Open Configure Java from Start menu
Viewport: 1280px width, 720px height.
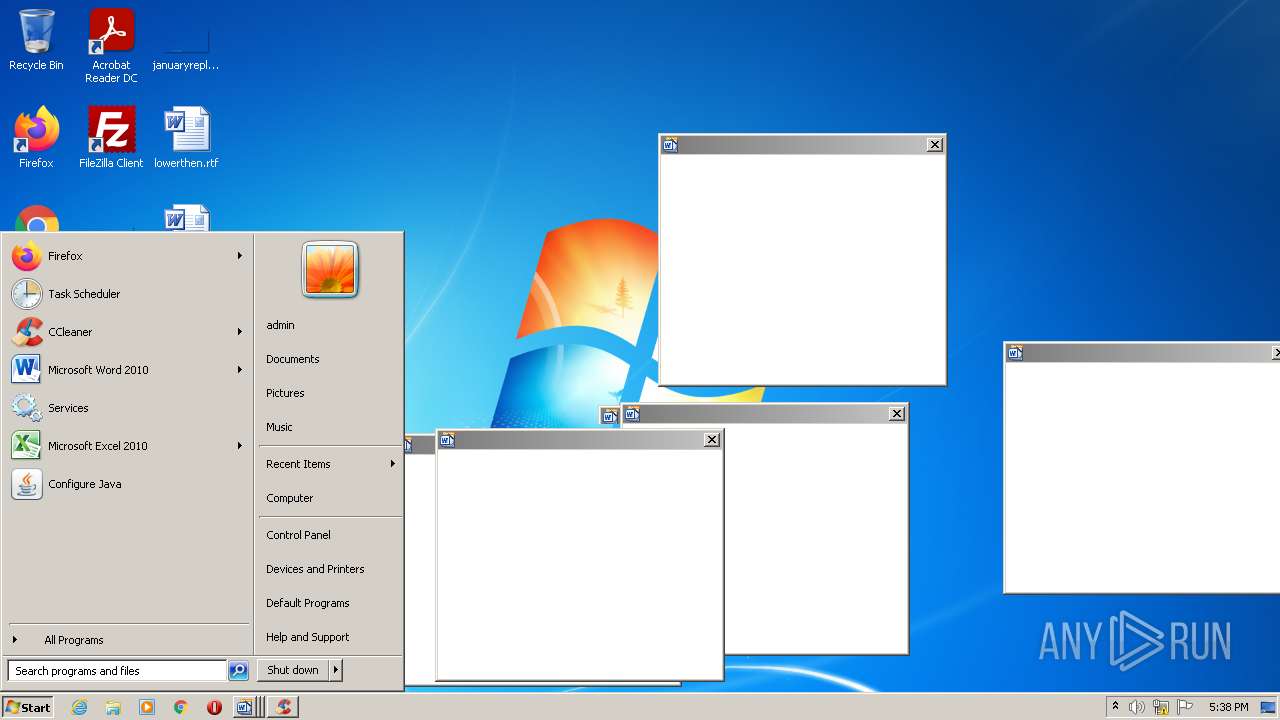click(128, 484)
